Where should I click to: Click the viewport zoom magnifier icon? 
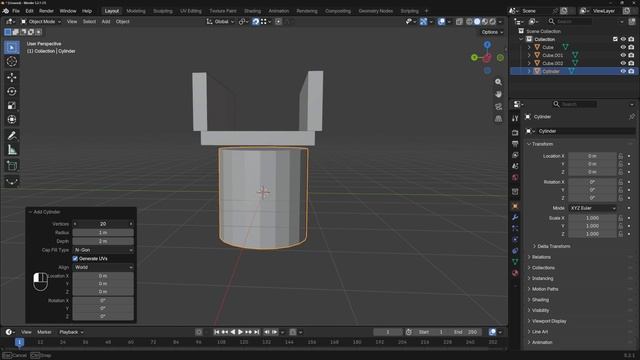click(x=498, y=82)
